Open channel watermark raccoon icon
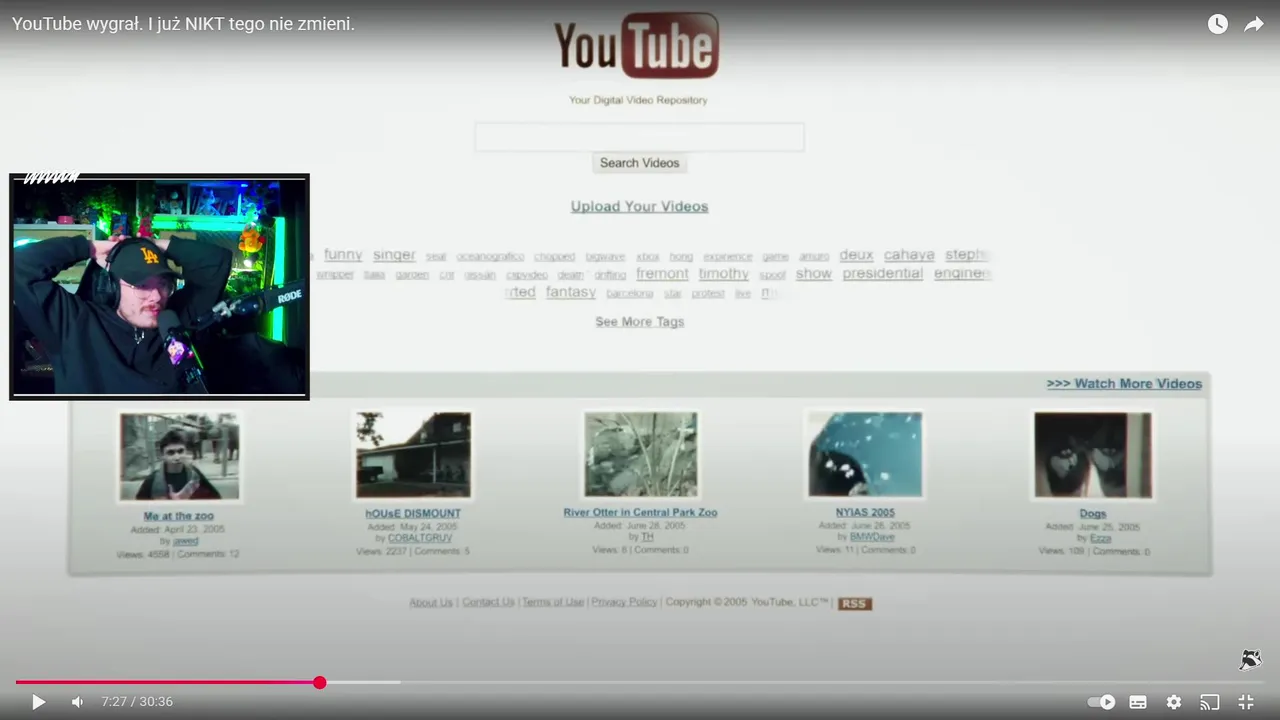This screenshot has height=720, width=1280. pos(1250,659)
